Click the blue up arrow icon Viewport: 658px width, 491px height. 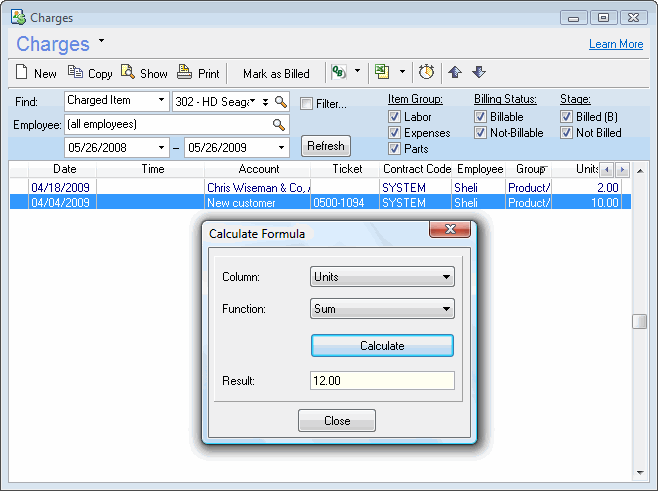(455, 72)
